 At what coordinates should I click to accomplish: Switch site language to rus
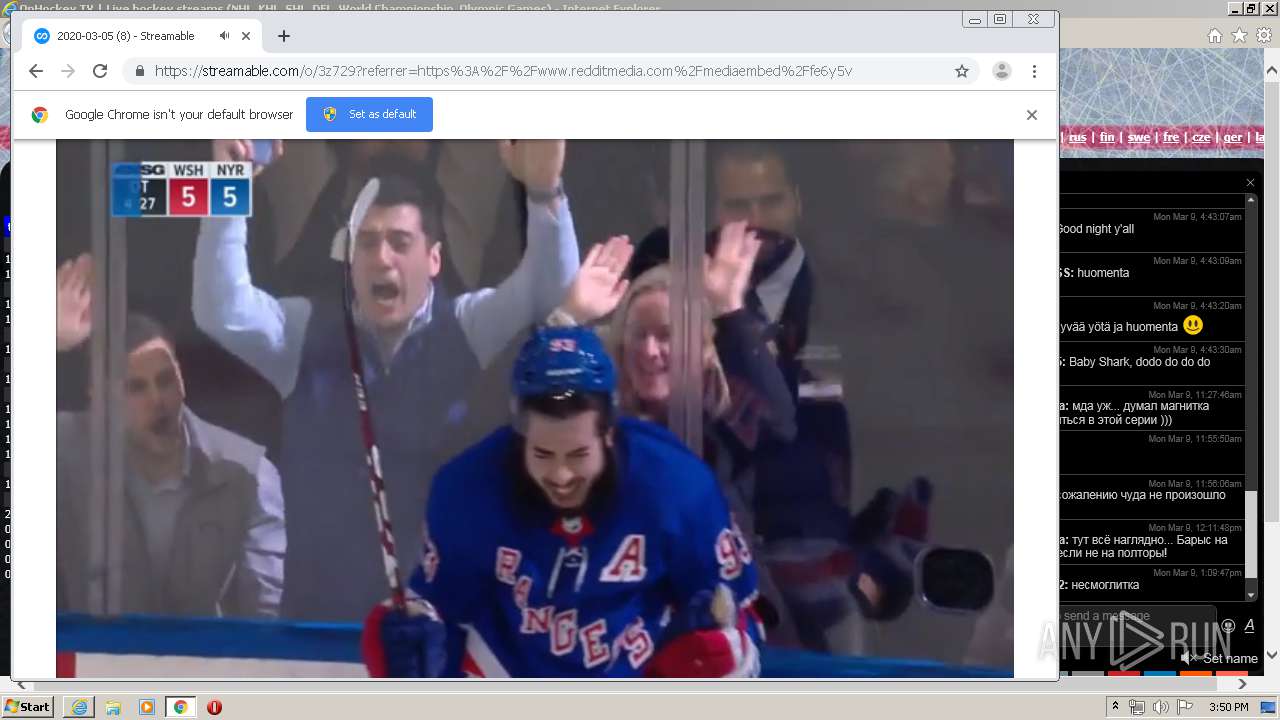pyautogui.click(x=1077, y=137)
